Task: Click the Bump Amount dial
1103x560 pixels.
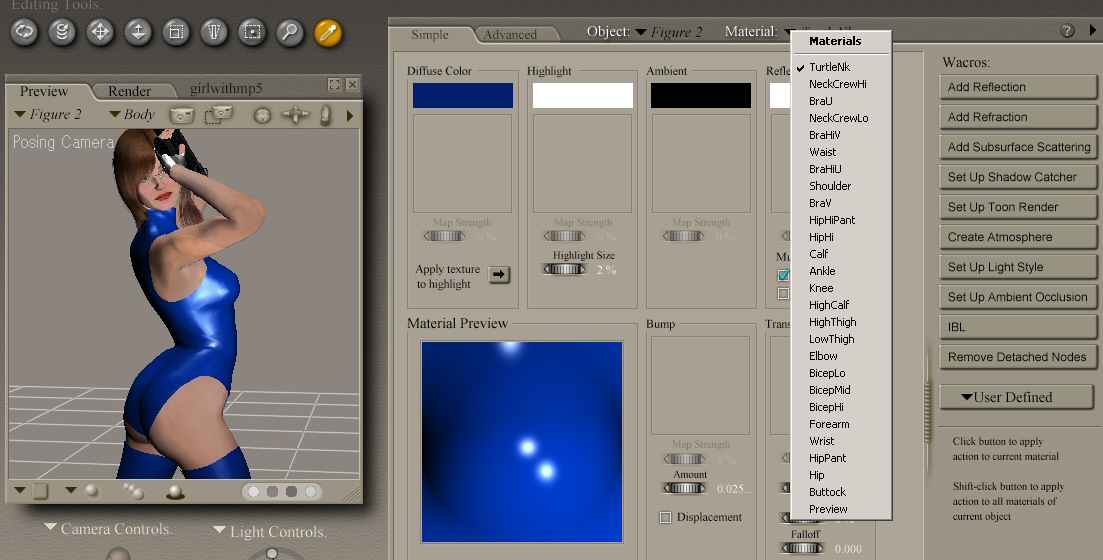Action: [683, 488]
